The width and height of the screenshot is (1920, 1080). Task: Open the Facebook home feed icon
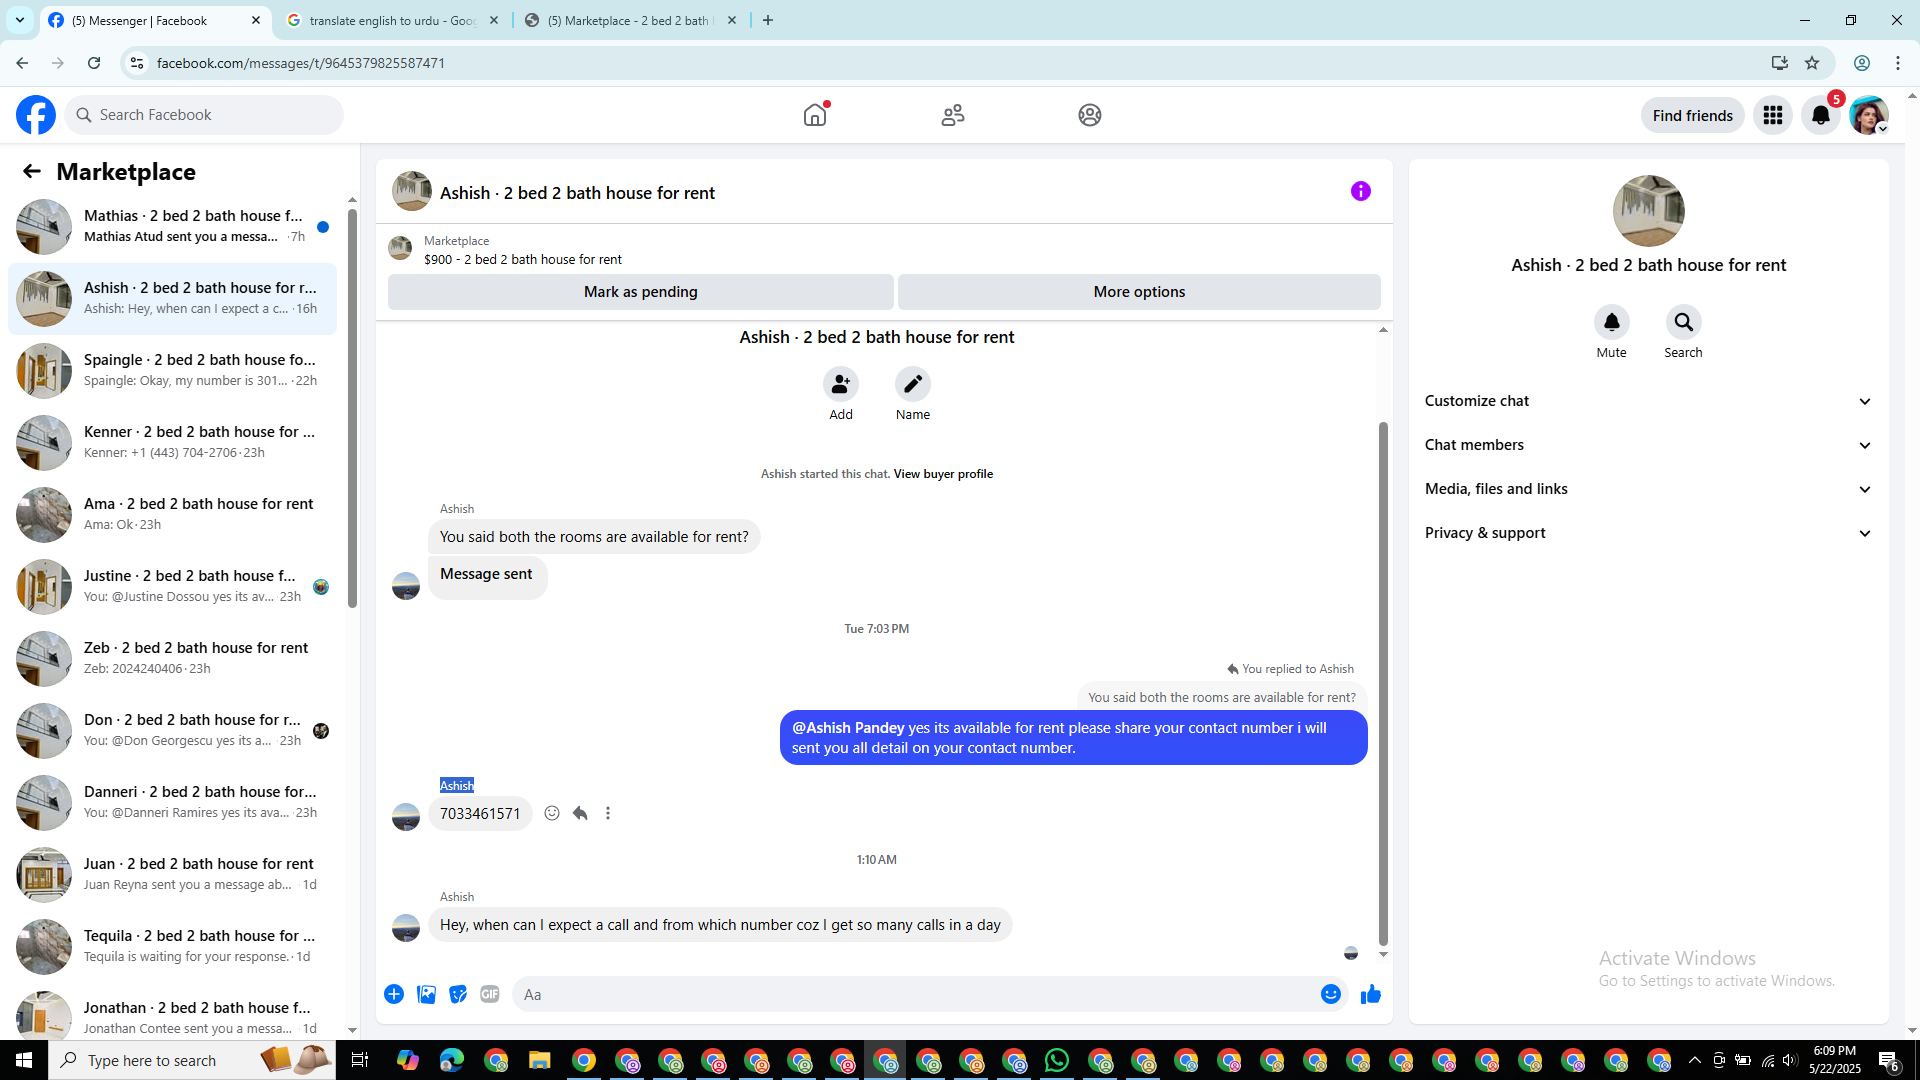click(815, 115)
